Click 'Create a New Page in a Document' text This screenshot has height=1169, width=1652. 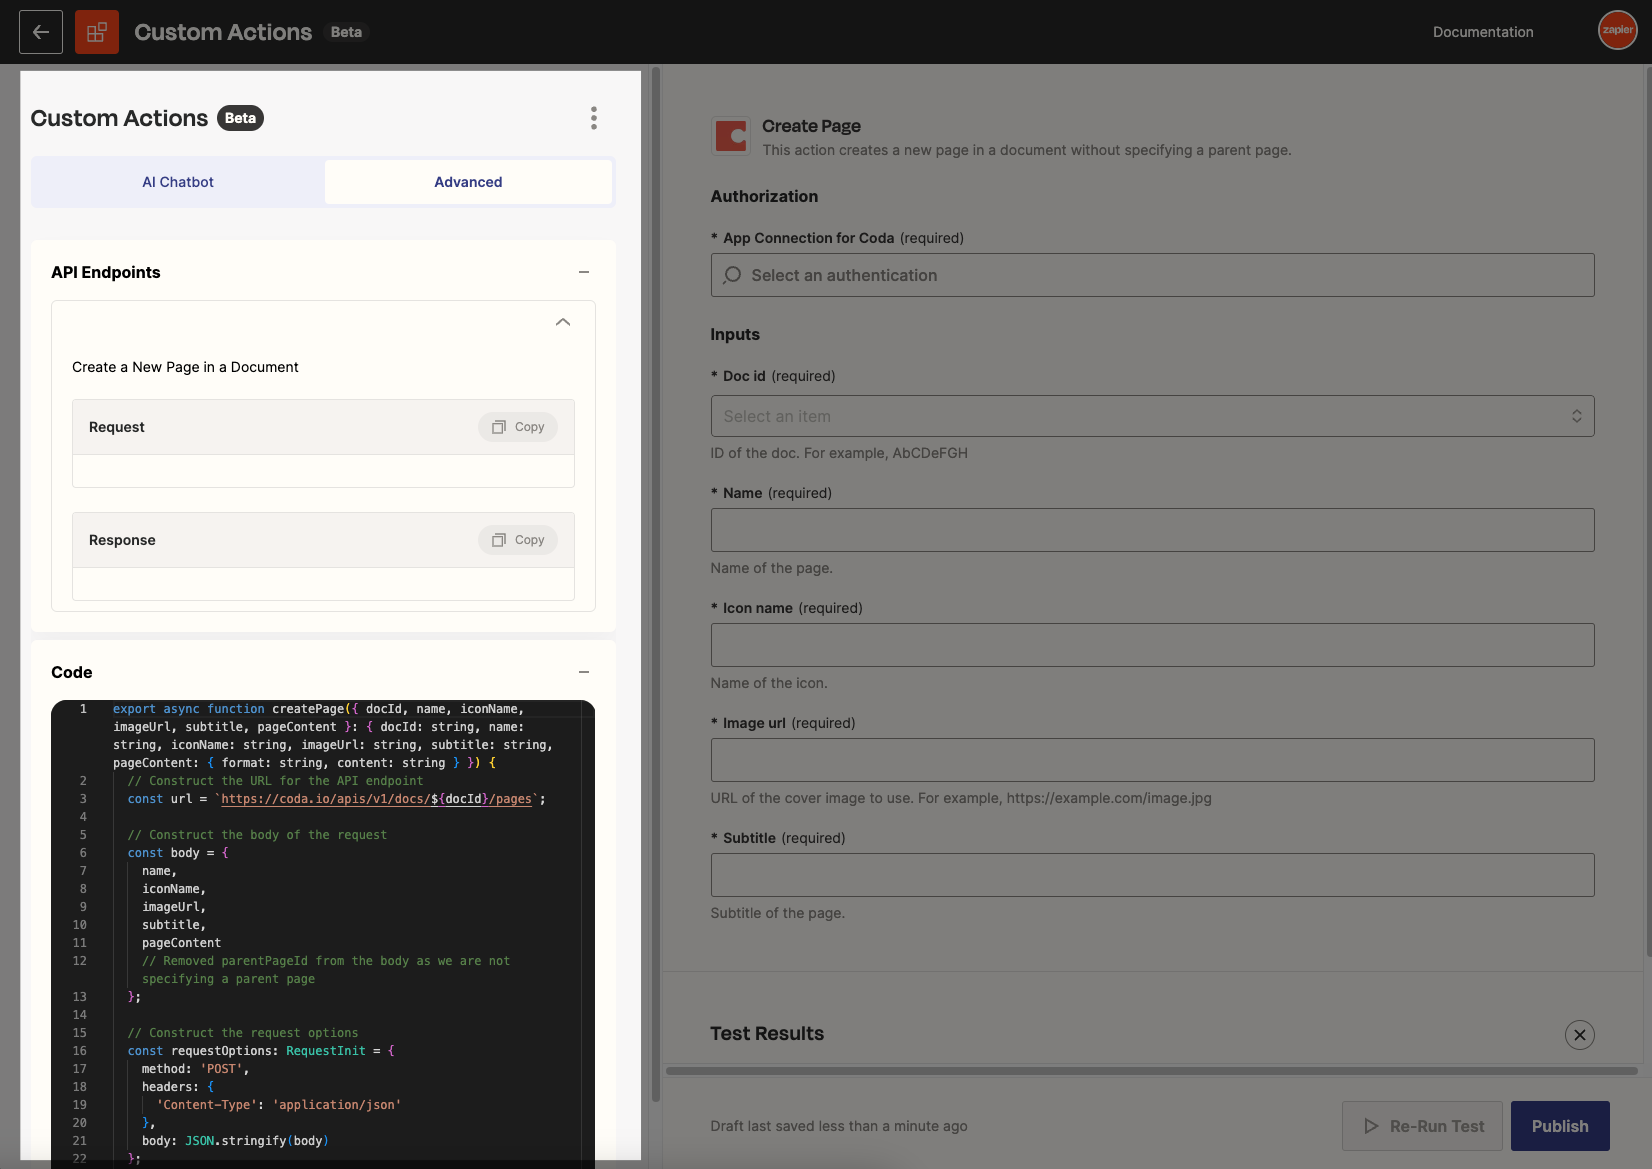(x=185, y=367)
